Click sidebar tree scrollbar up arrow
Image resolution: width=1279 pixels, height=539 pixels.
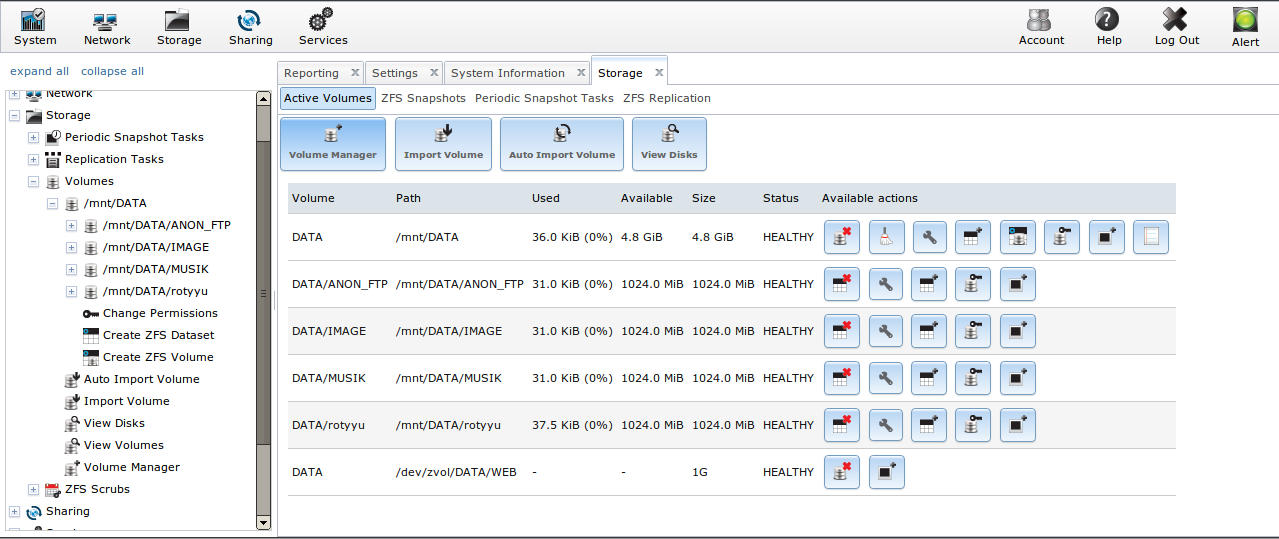click(x=264, y=99)
